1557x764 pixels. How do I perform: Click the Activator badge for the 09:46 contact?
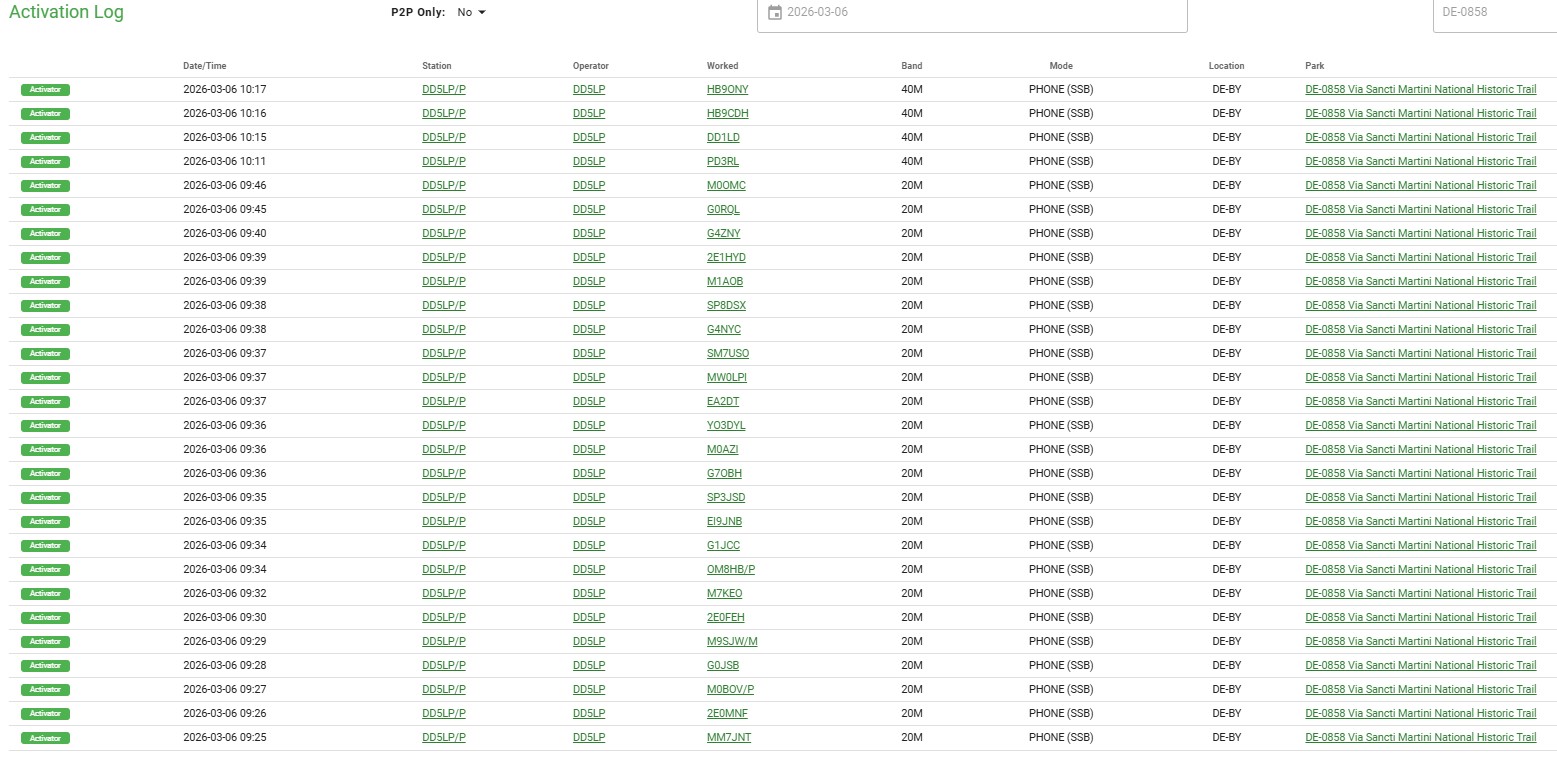click(x=45, y=186)
